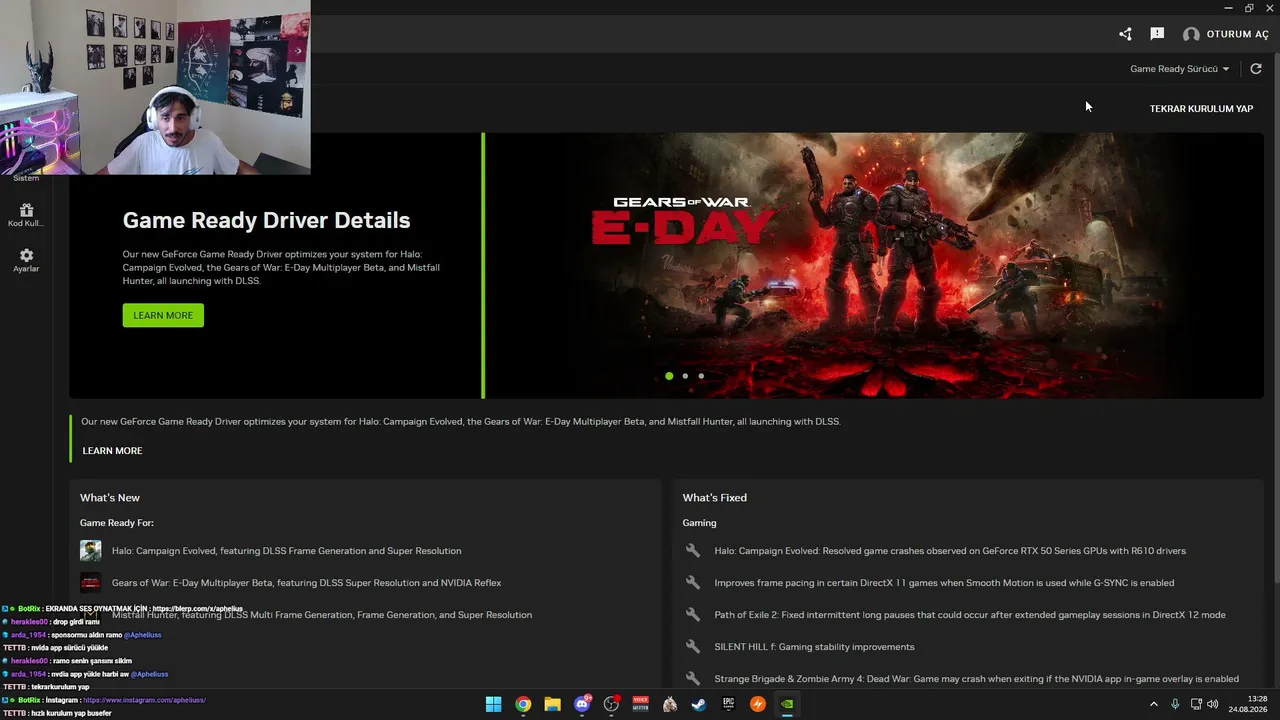Viewport: 1280px width, 720px height.
Task: Click OTURUM AÇ to sign in
Action: pos(1238,34)
